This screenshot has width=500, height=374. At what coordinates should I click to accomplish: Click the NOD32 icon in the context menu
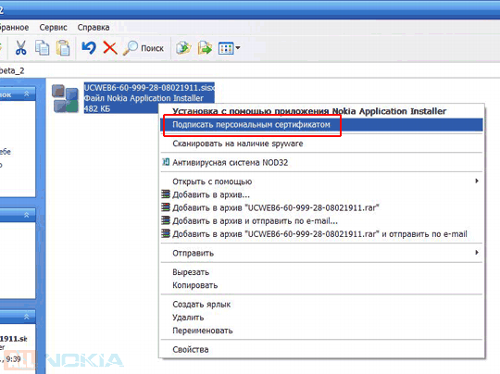(165, 162)
